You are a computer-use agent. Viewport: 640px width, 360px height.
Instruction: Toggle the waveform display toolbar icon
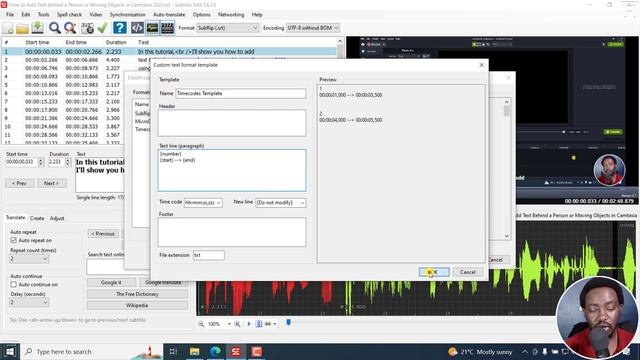(x=152, y=28)
